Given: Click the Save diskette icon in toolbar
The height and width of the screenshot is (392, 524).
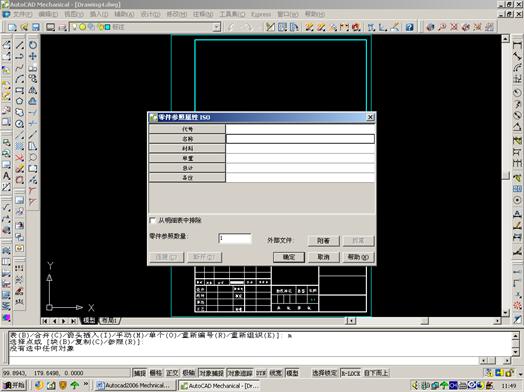Looking at the screenshot, I should coord(35,27).
